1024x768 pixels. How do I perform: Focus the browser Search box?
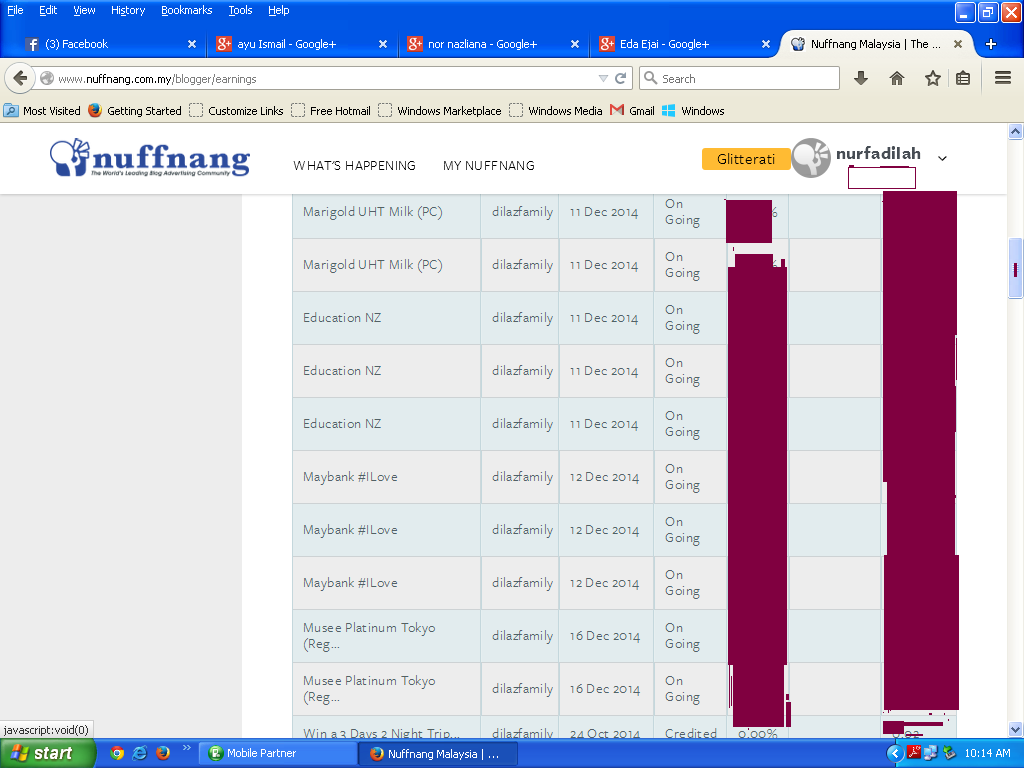click(739, 78)
